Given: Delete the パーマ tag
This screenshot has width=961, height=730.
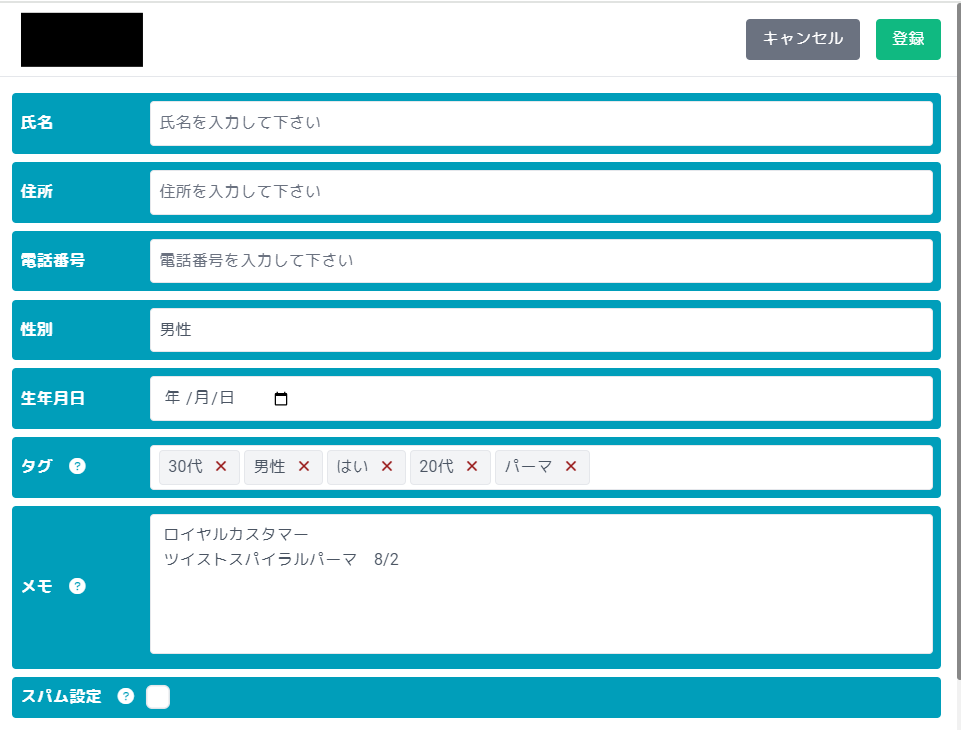Looking at the screenshot, I should pyautogui.click(x=571, y=467).
